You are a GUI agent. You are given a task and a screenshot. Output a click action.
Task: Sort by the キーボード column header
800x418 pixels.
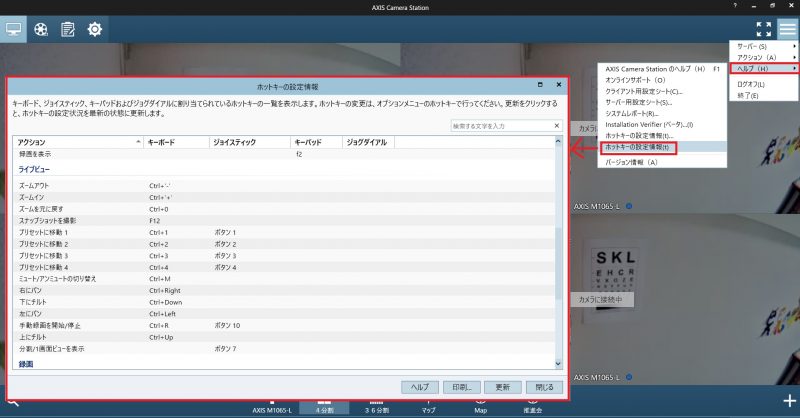click(177, 142)
